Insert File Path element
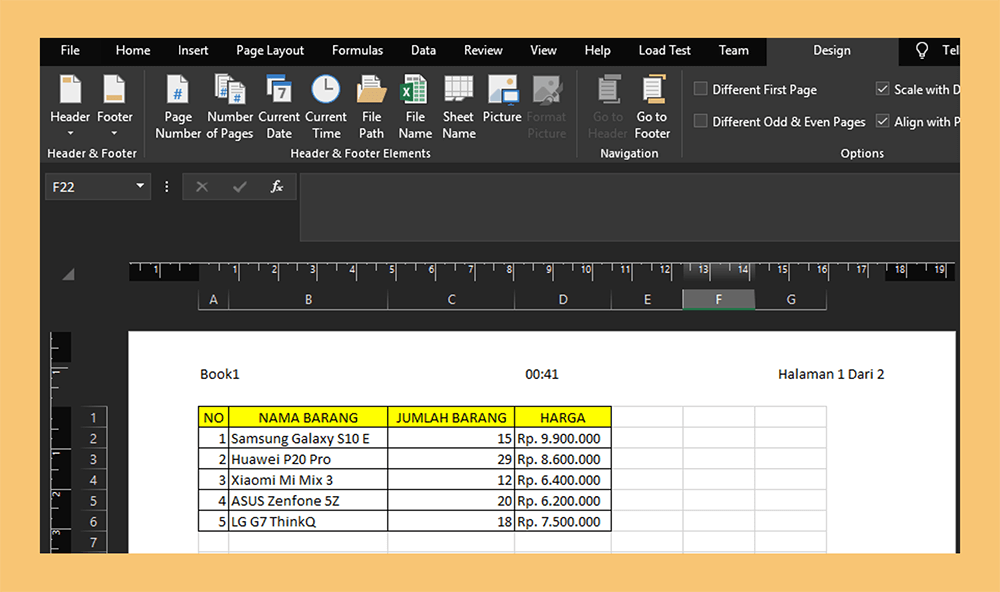Screen dimensions: 1000x592 tap(371, 107)
